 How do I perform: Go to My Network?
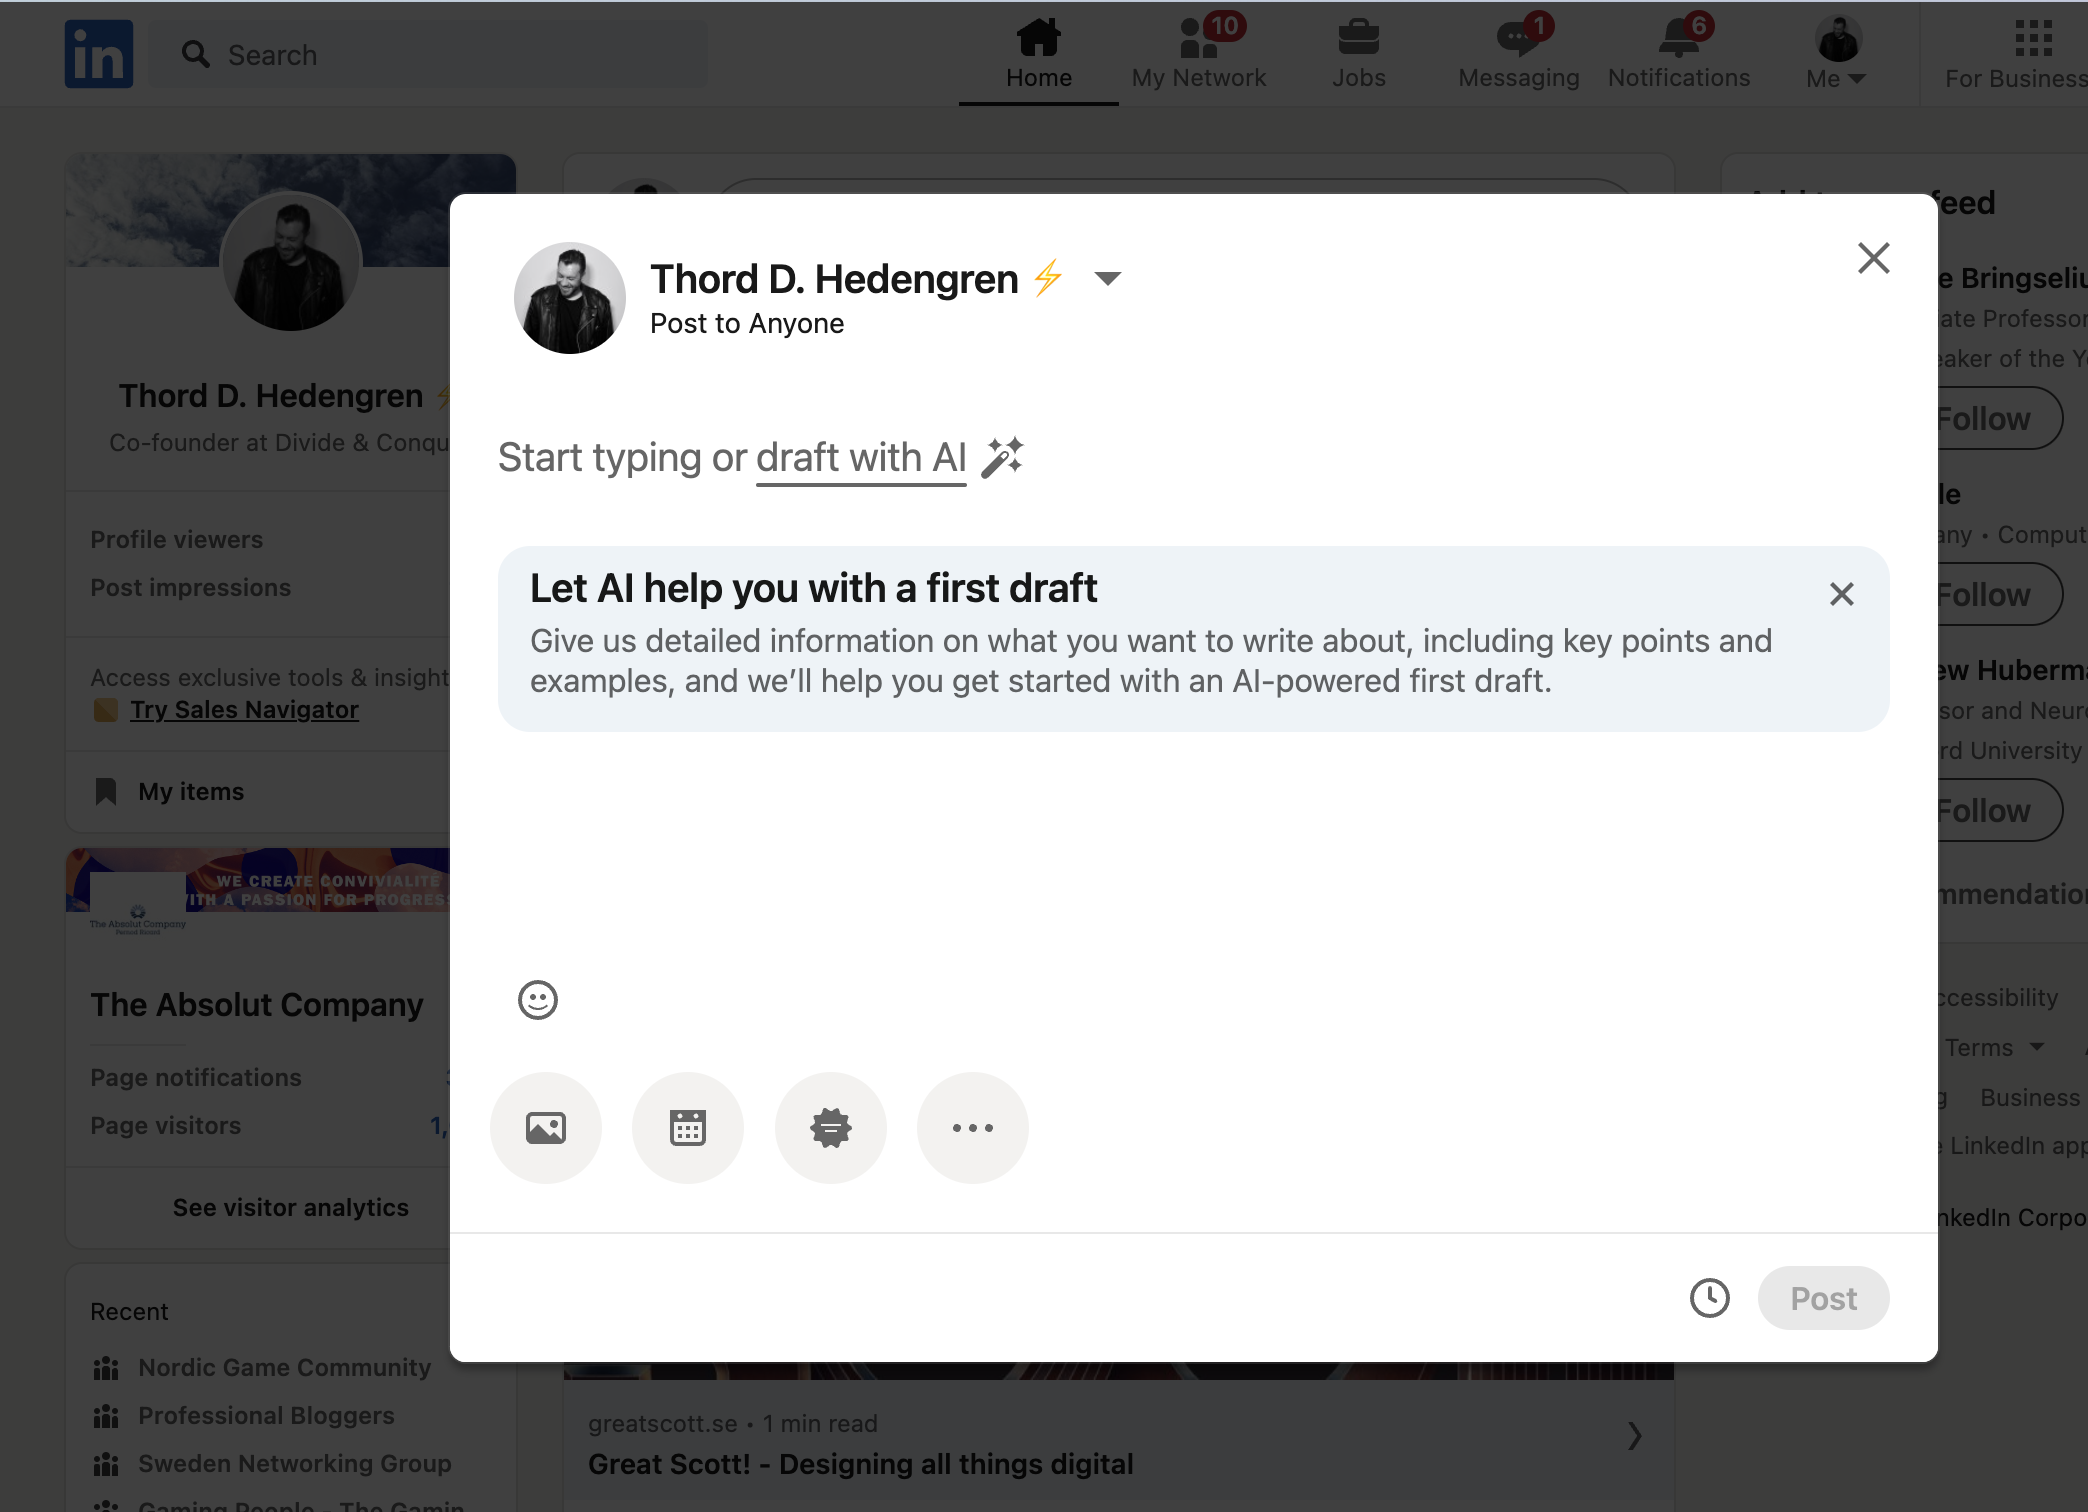click(x=1198, y=52)
